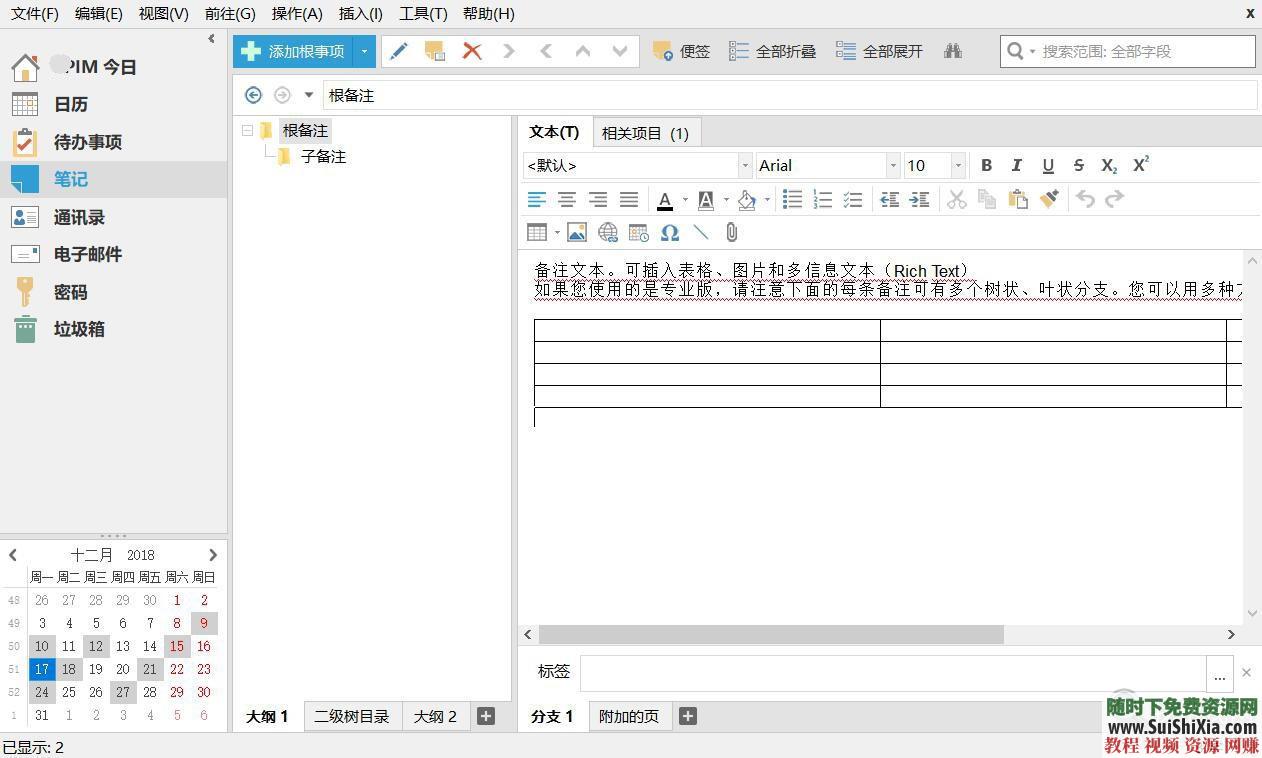Open the 密码 passwords module

pyautogui.click(x=70, y=292)
